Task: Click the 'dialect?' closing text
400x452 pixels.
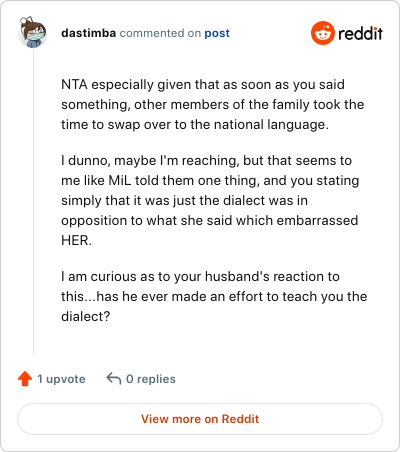Action: coord(85,316)
